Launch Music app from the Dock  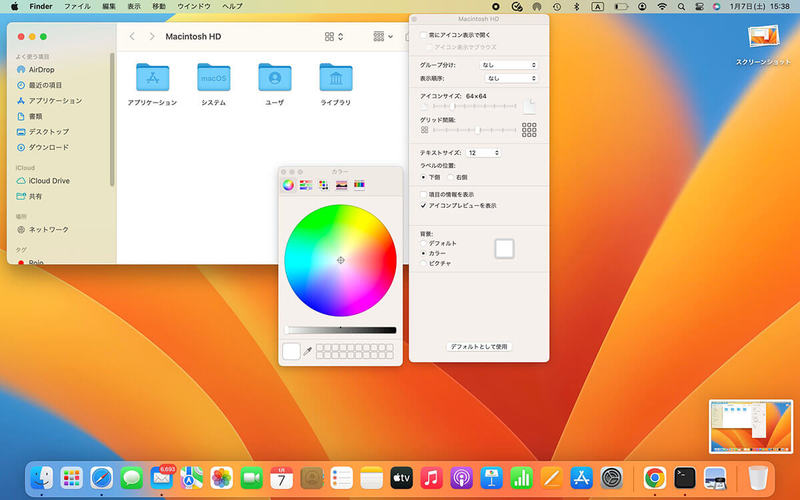coord(432,478)
